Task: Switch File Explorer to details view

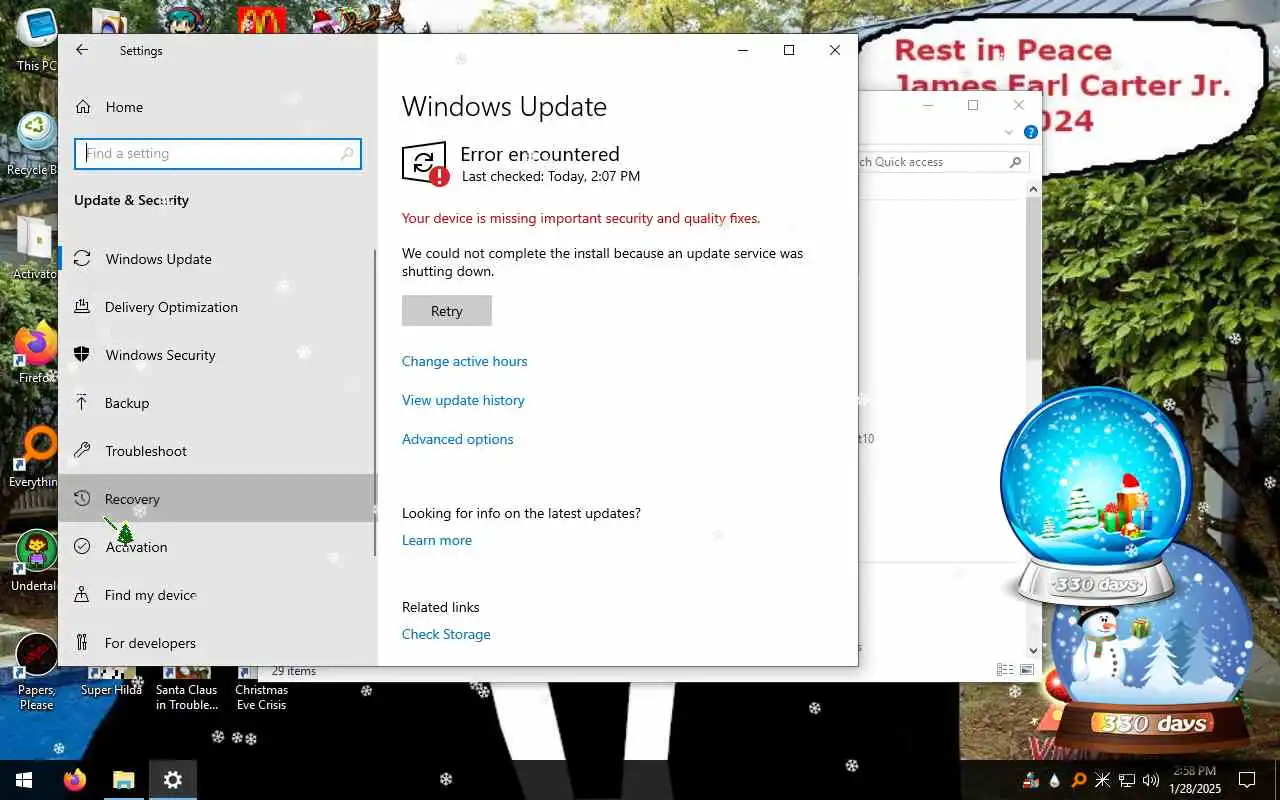Action: click(x=1004, y=670)
